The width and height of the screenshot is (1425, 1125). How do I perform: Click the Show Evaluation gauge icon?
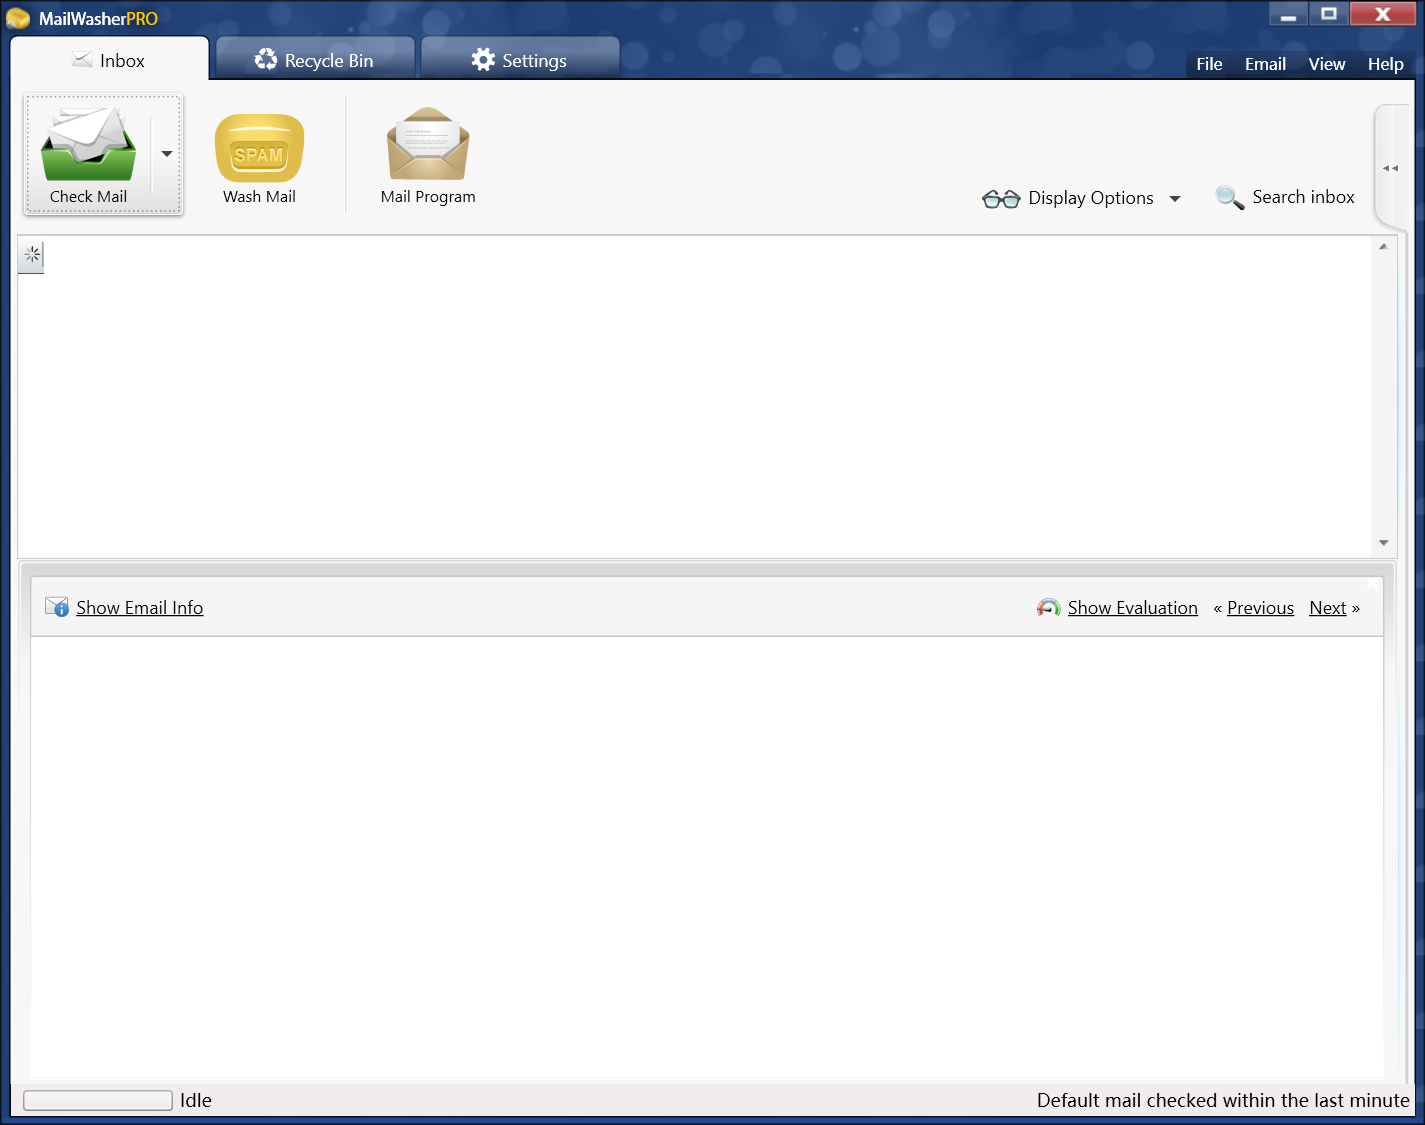click(1048, 607)
